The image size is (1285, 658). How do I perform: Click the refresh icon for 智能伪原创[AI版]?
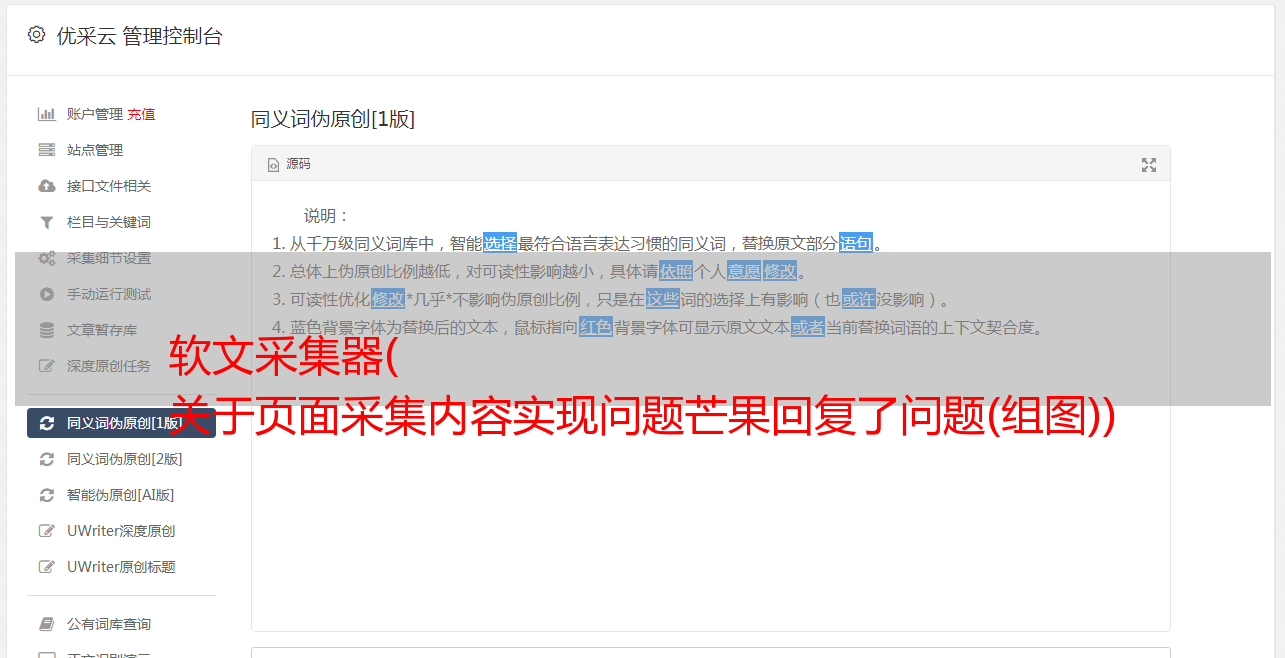tap(46, 495)
